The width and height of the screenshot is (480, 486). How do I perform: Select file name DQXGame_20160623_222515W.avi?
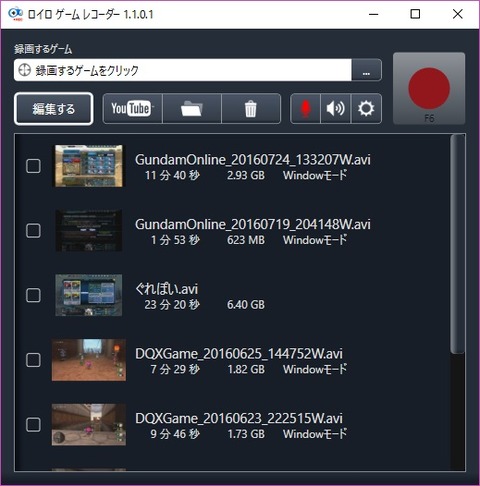pyautogui.click(x=239, y=418)
